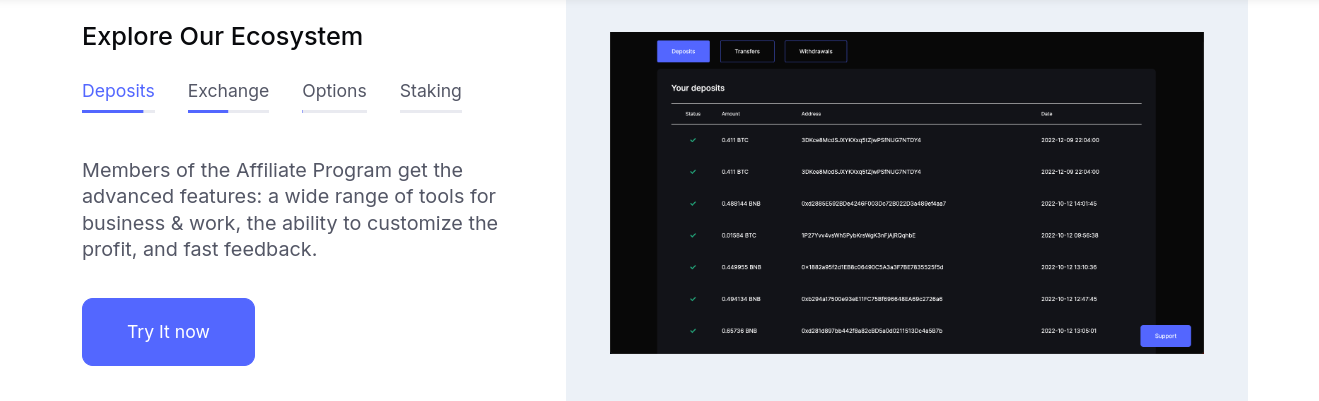
Task: Switch to the Exchange tab
Action: 228,91
